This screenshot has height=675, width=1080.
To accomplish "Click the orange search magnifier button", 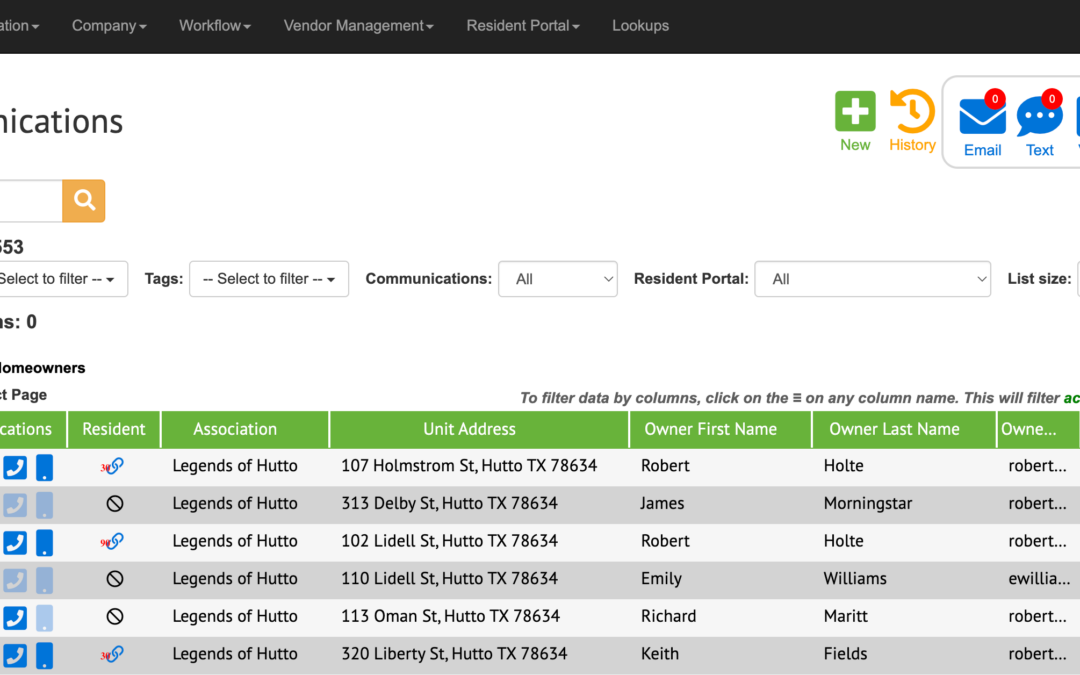I will point(84,201).
